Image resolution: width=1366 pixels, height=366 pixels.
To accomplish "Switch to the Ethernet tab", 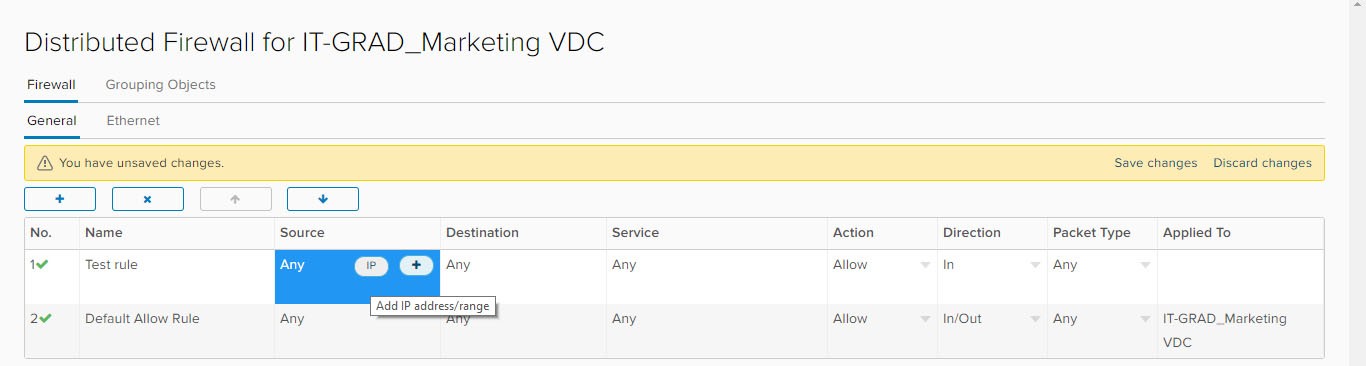I will [x=133, y=121].
